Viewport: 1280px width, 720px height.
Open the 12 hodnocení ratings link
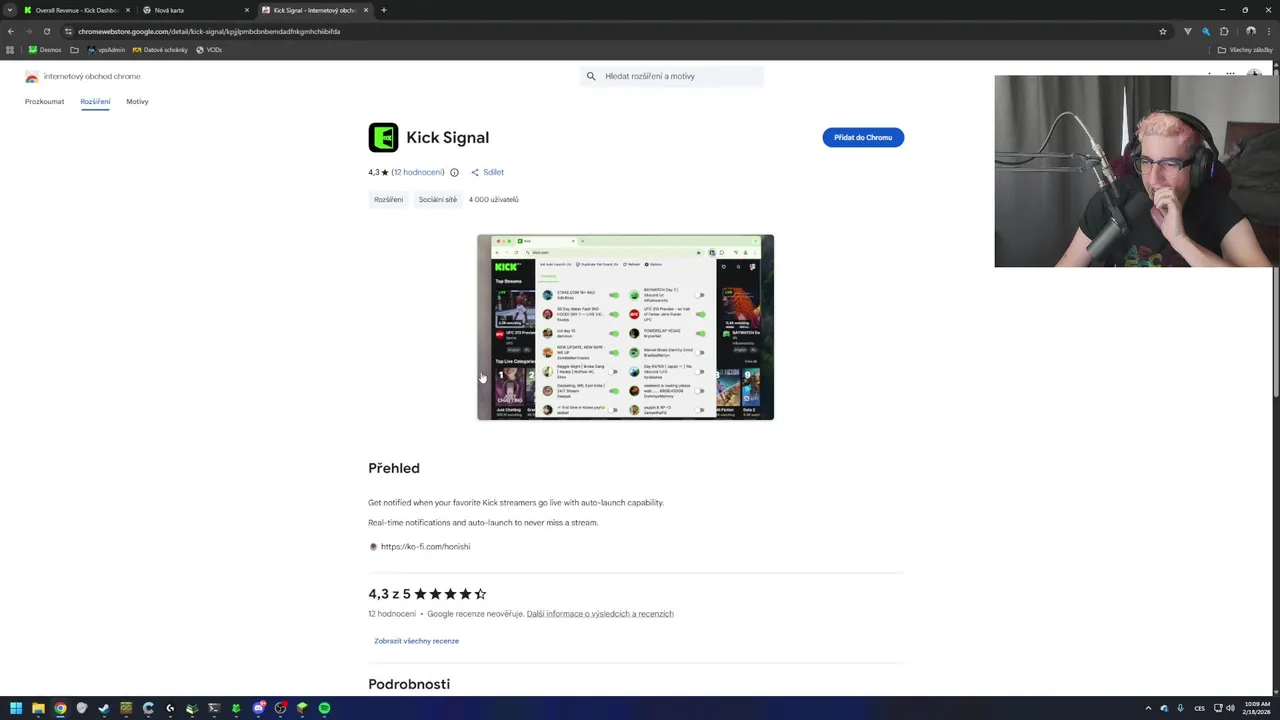click(418, 172)
